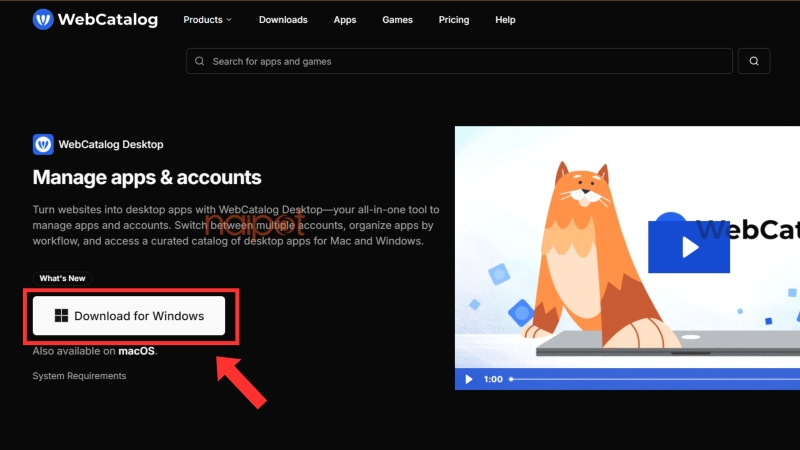This screenshot has width=800, height=450.
Task: Click the WebCatalog wordmark in the header
Action: coord(107,19)
